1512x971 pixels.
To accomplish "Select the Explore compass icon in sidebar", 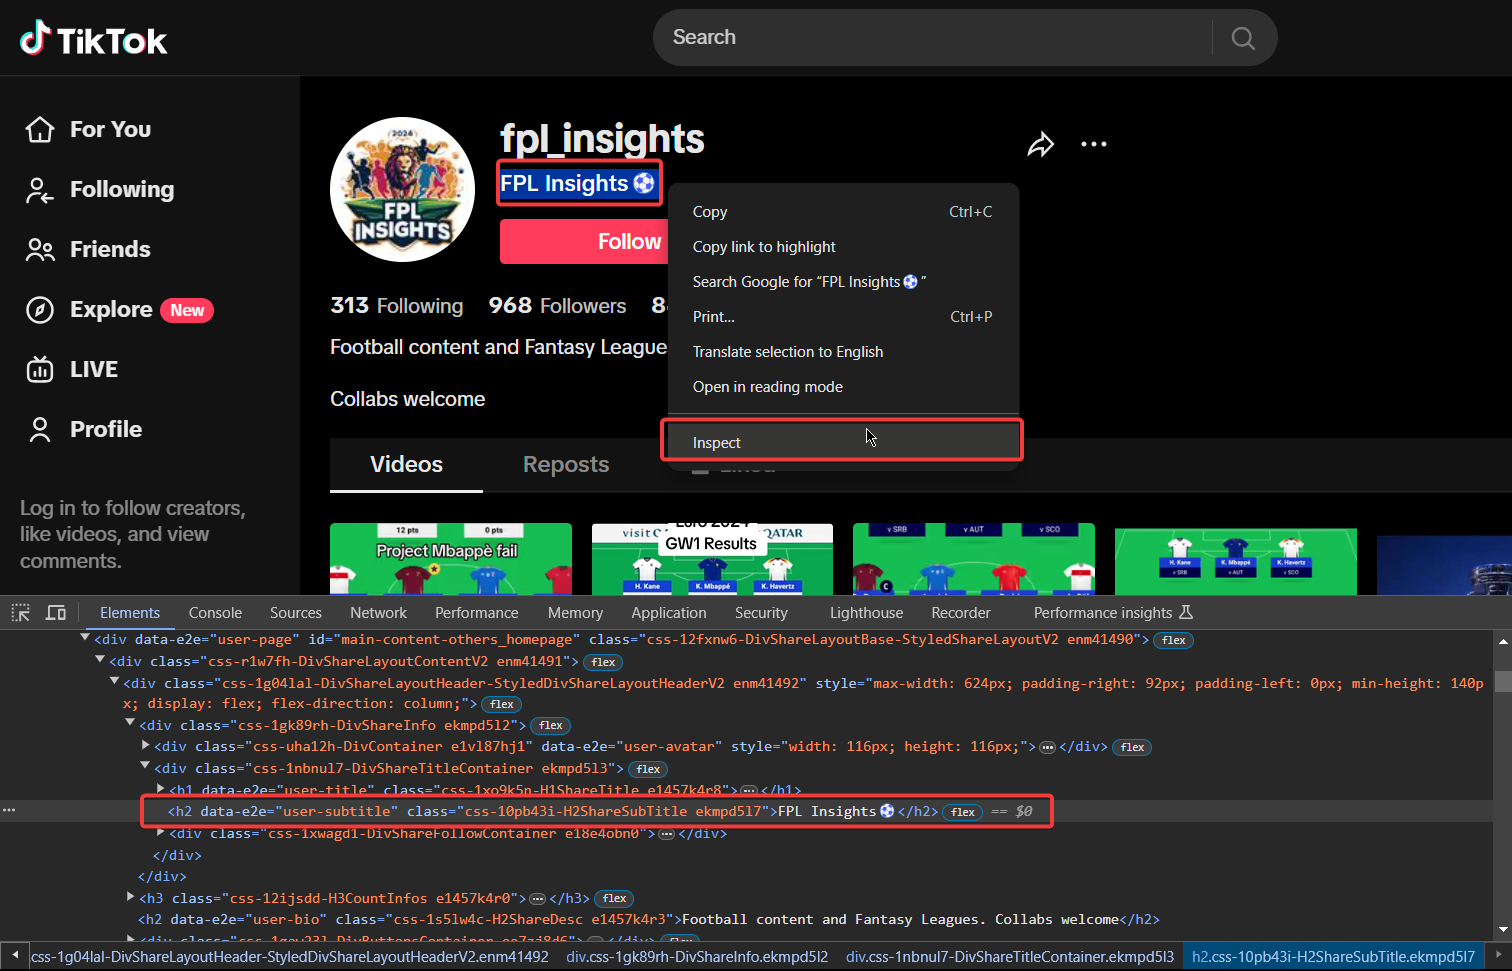I will pyautogui.click(x=39, y=309).
